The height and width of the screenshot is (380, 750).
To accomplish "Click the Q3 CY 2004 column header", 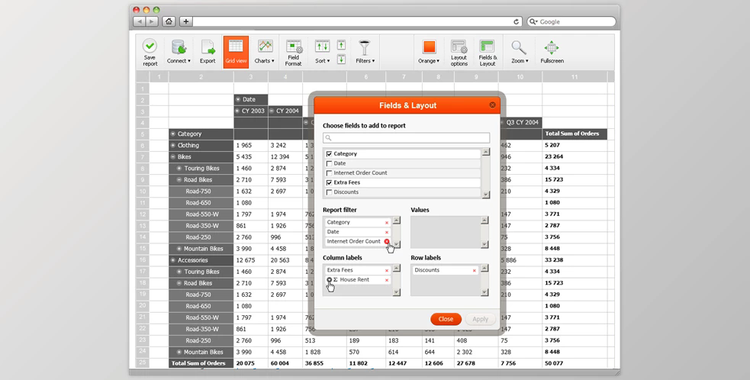I will pyautogui.click(x=521, y=123).
